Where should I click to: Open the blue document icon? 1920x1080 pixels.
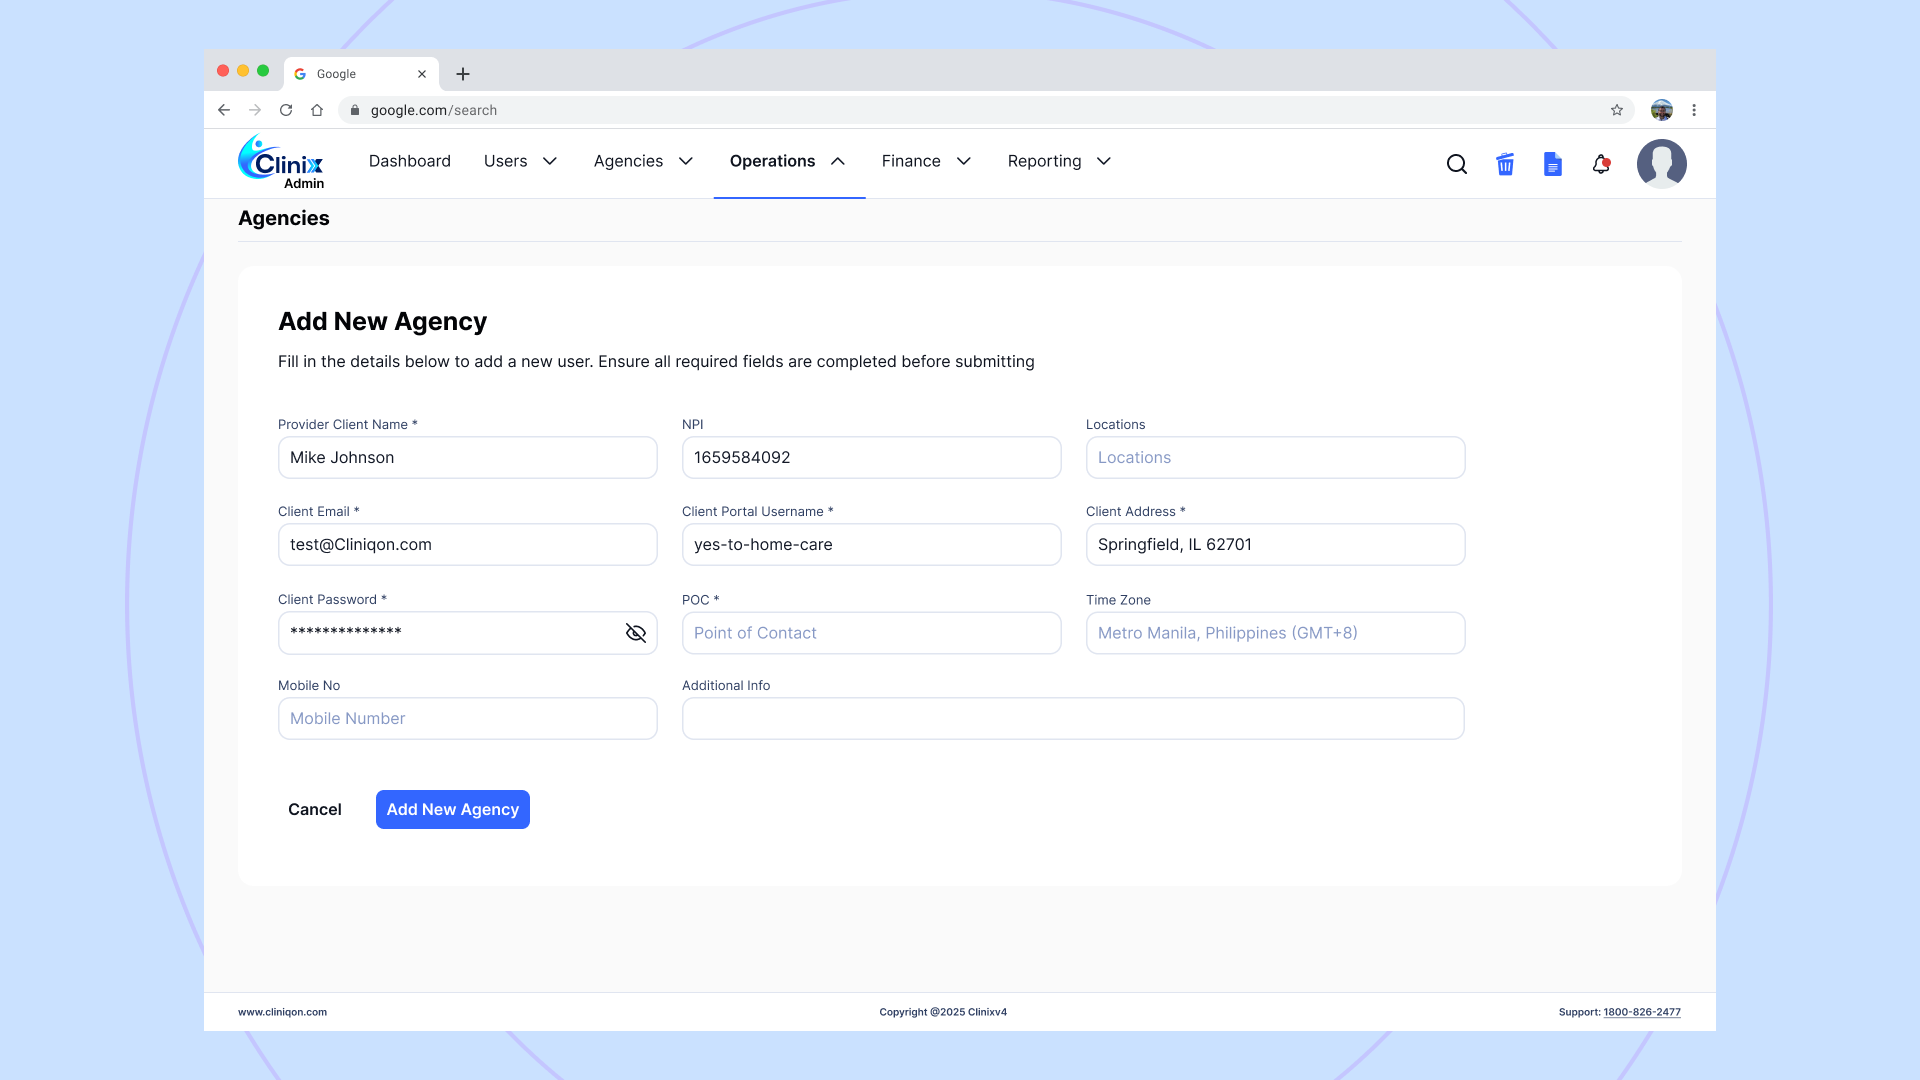click(x=1553, y=164)
